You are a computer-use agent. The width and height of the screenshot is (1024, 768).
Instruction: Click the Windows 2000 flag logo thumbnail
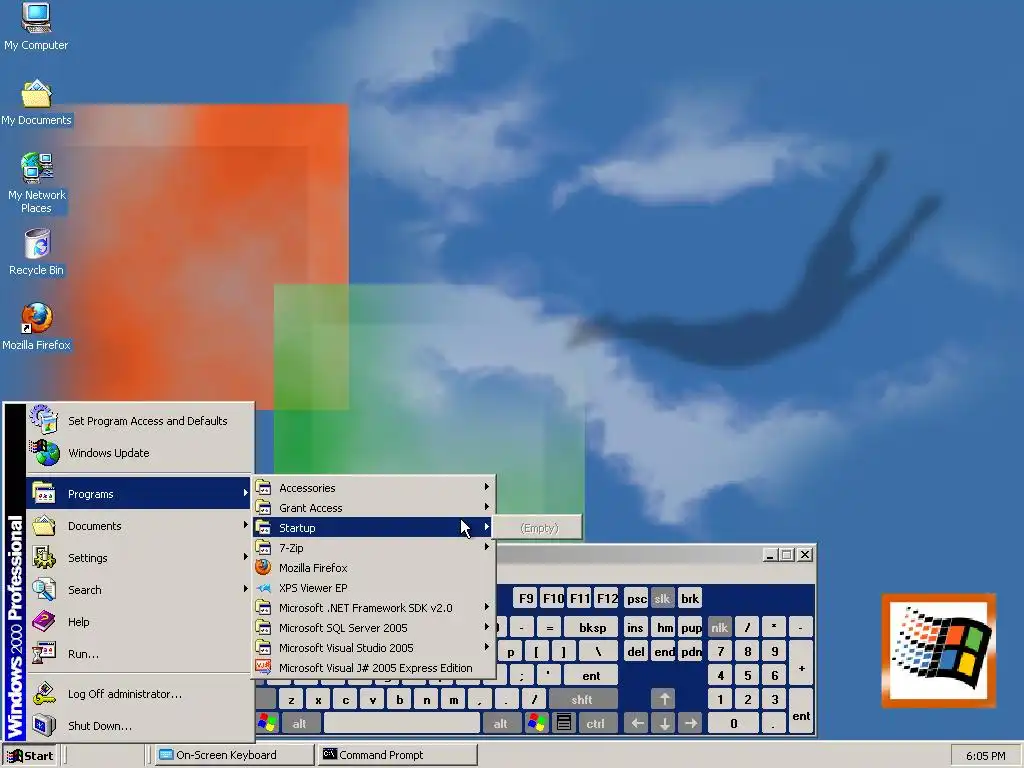tap(938, 650)
